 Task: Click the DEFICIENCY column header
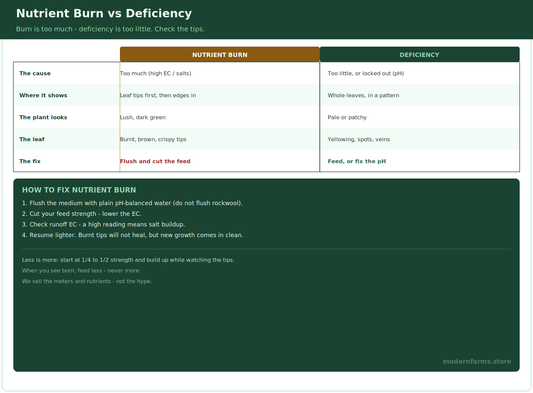419,54
